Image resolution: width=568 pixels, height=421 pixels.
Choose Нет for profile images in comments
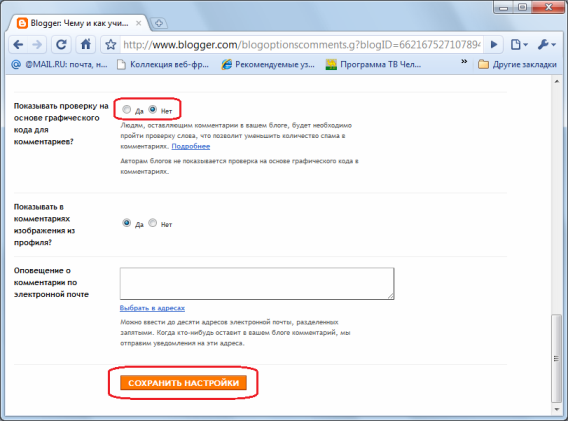[x=153, y=223]
